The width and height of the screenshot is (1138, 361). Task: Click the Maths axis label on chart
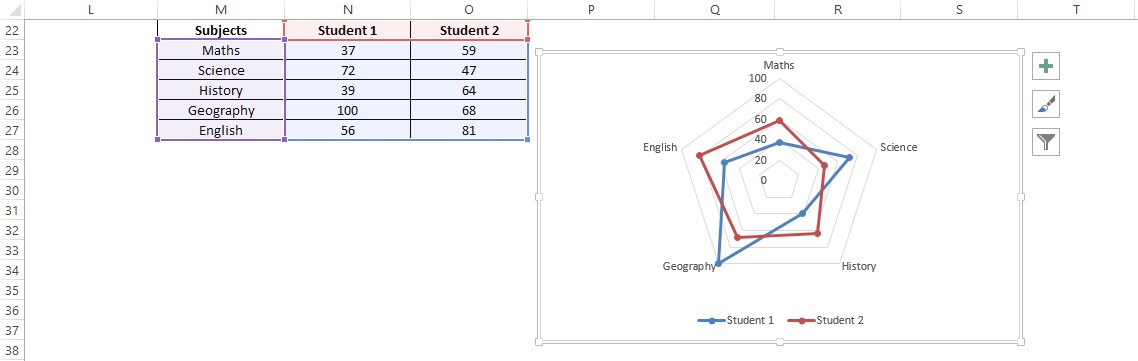click(779, 65)
